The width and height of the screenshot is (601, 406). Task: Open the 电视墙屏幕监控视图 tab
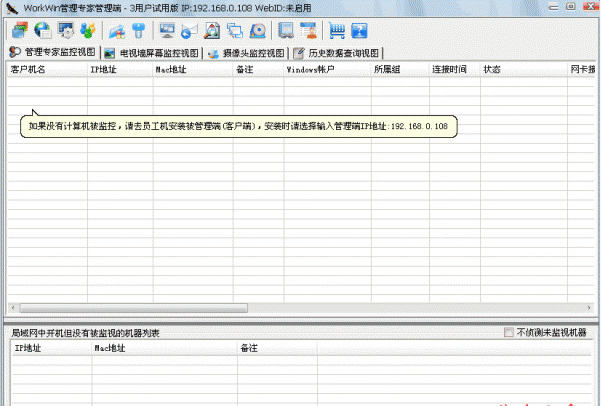(152, 53)
